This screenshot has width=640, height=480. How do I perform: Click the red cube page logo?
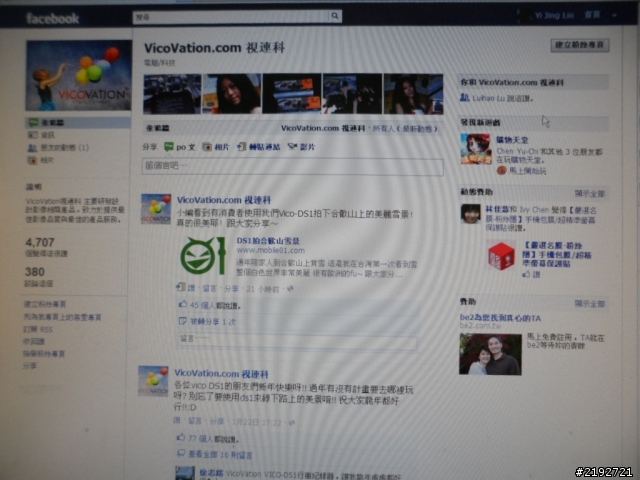coord(502,256)
